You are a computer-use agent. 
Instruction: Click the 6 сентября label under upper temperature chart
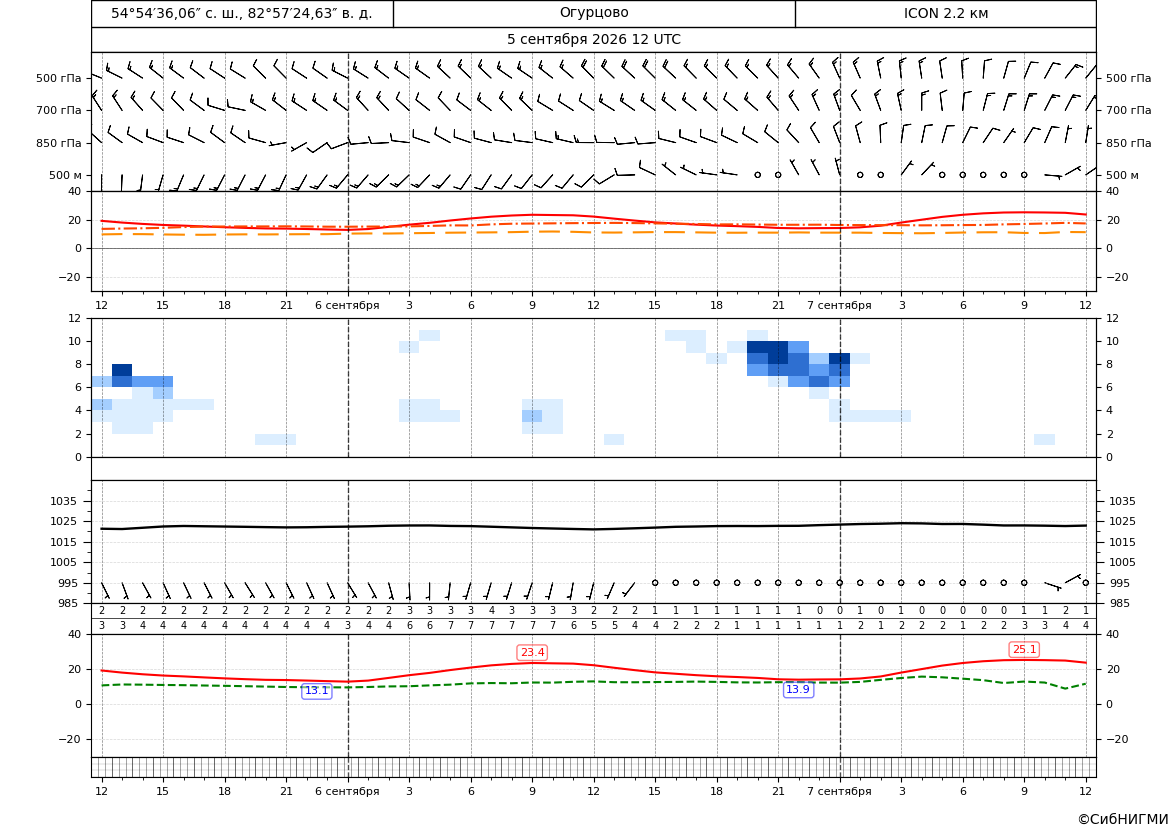click(x=347, y=305)
